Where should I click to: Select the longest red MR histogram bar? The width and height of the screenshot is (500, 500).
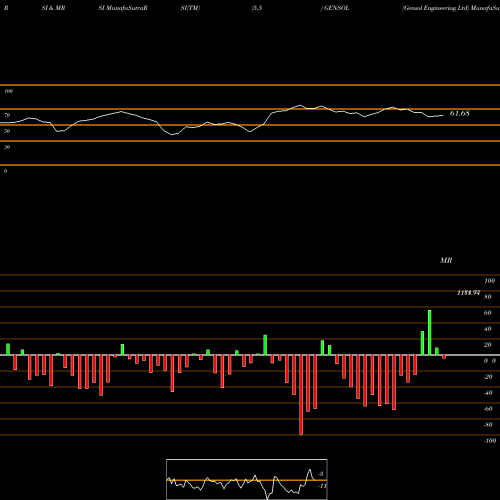301,395
